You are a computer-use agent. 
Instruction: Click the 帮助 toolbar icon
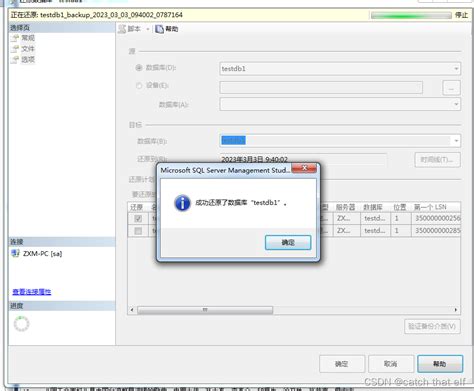159,29
